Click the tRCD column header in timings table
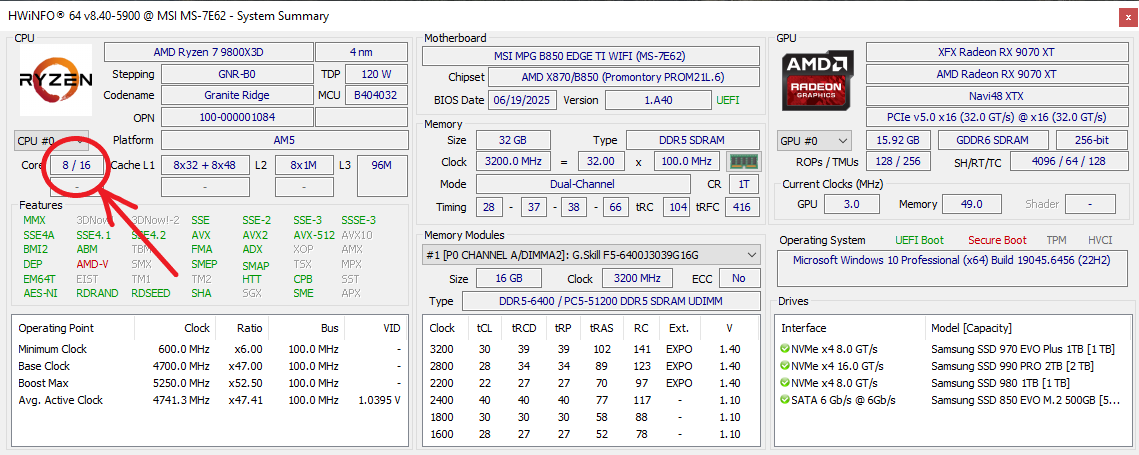Viewport: 1139px width, 455px height. coord(524,328)
